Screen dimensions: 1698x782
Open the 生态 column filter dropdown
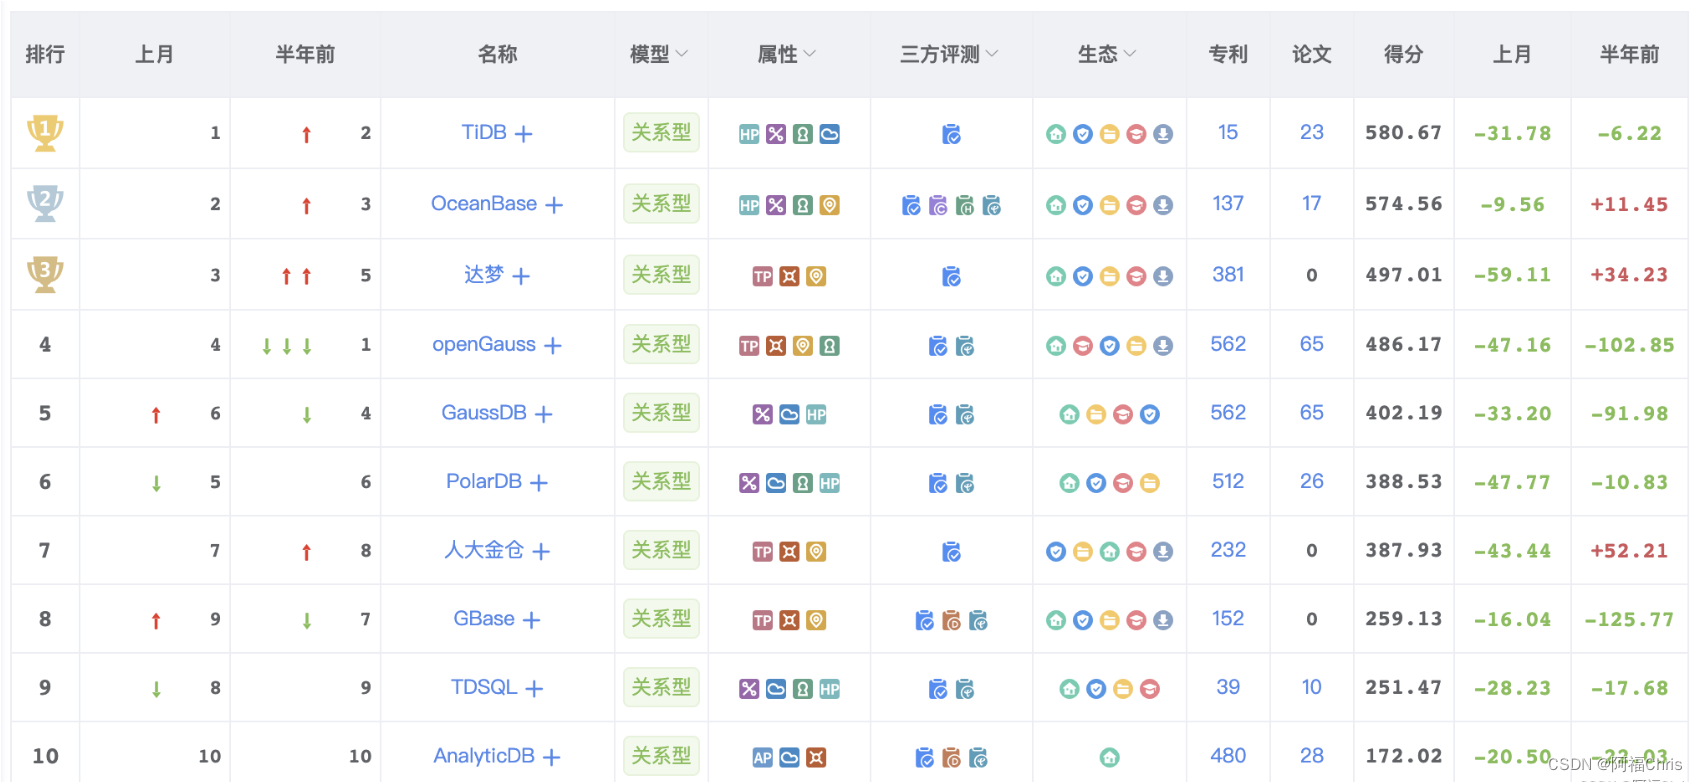tap(1130, 54)
